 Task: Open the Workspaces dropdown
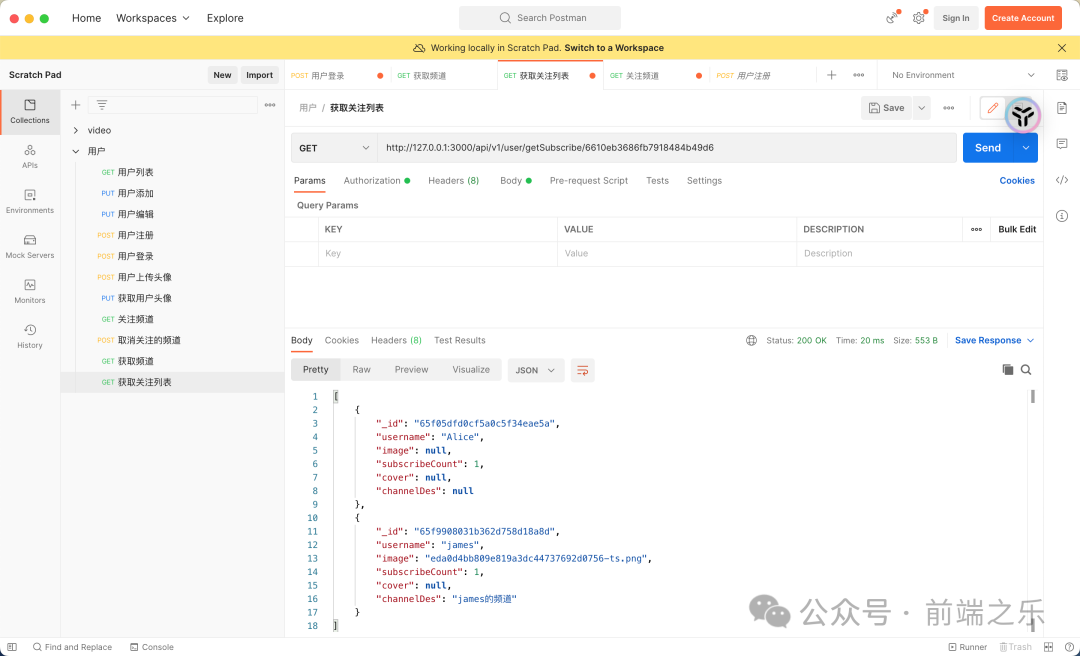click(x=153, y=18)
